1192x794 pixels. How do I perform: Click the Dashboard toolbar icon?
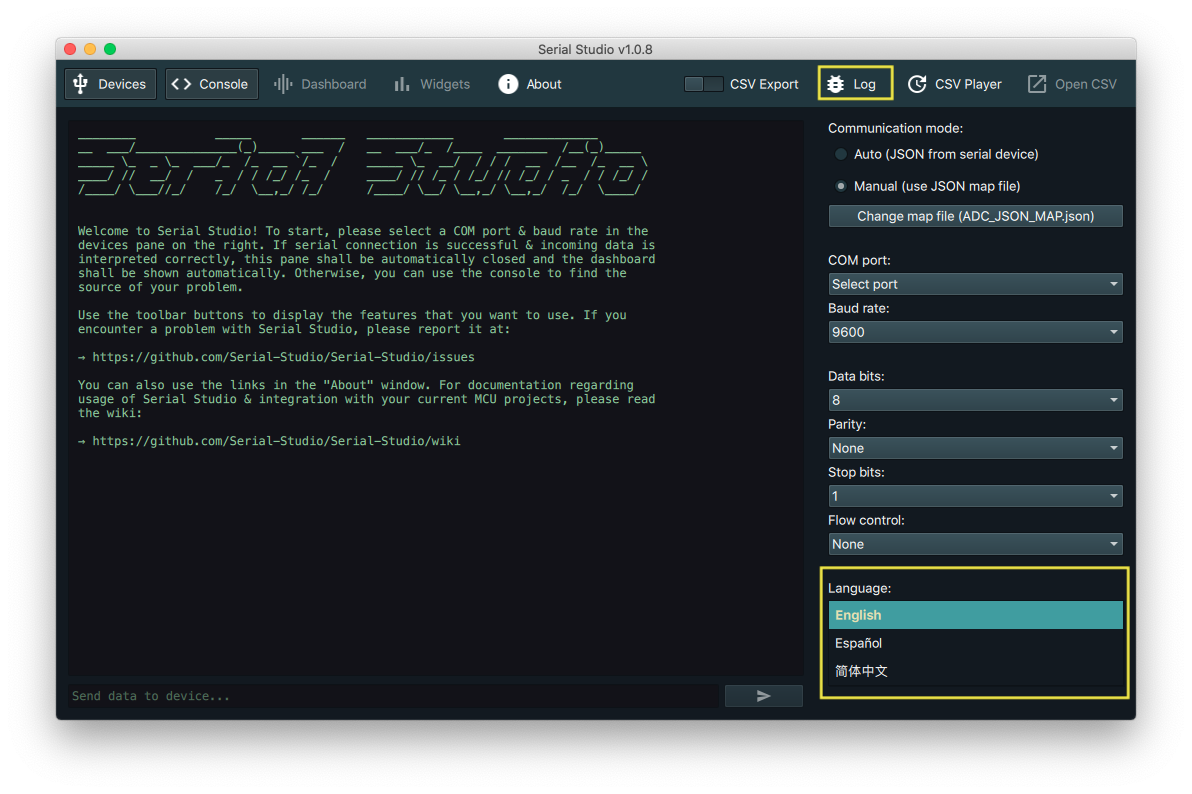(283, 84)
